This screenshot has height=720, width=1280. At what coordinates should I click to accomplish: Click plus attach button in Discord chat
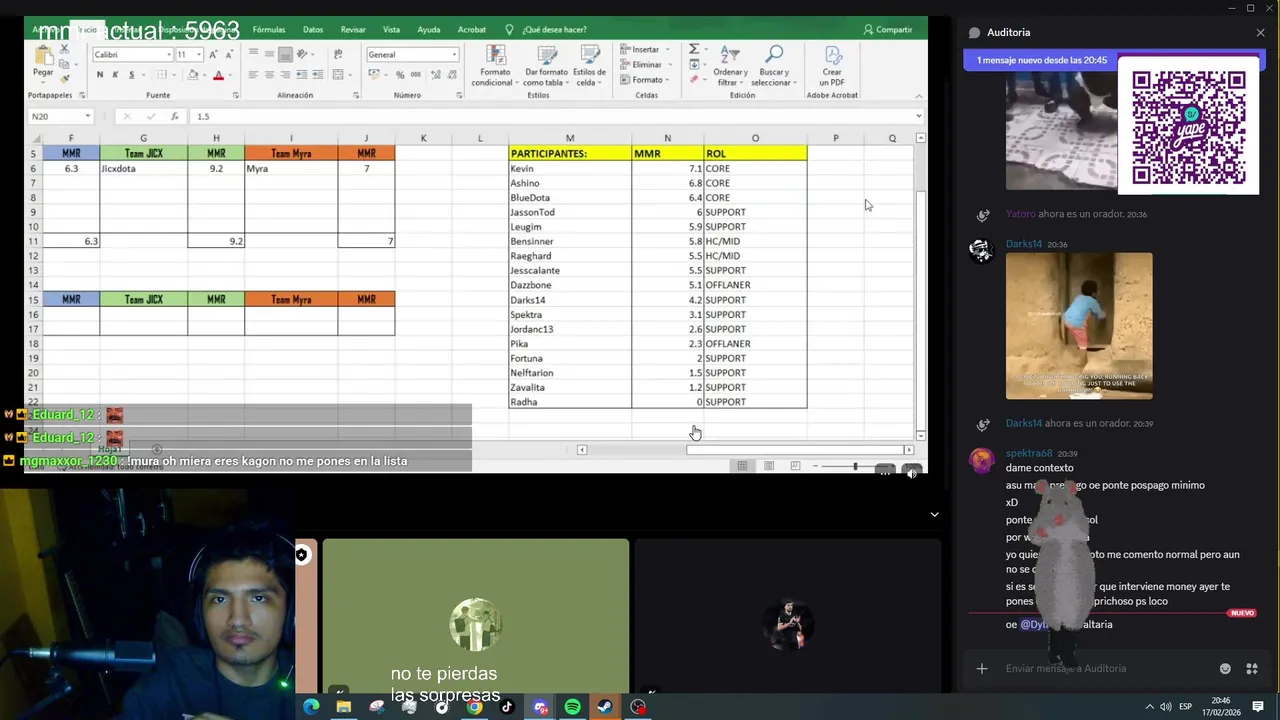coord(982,669)
